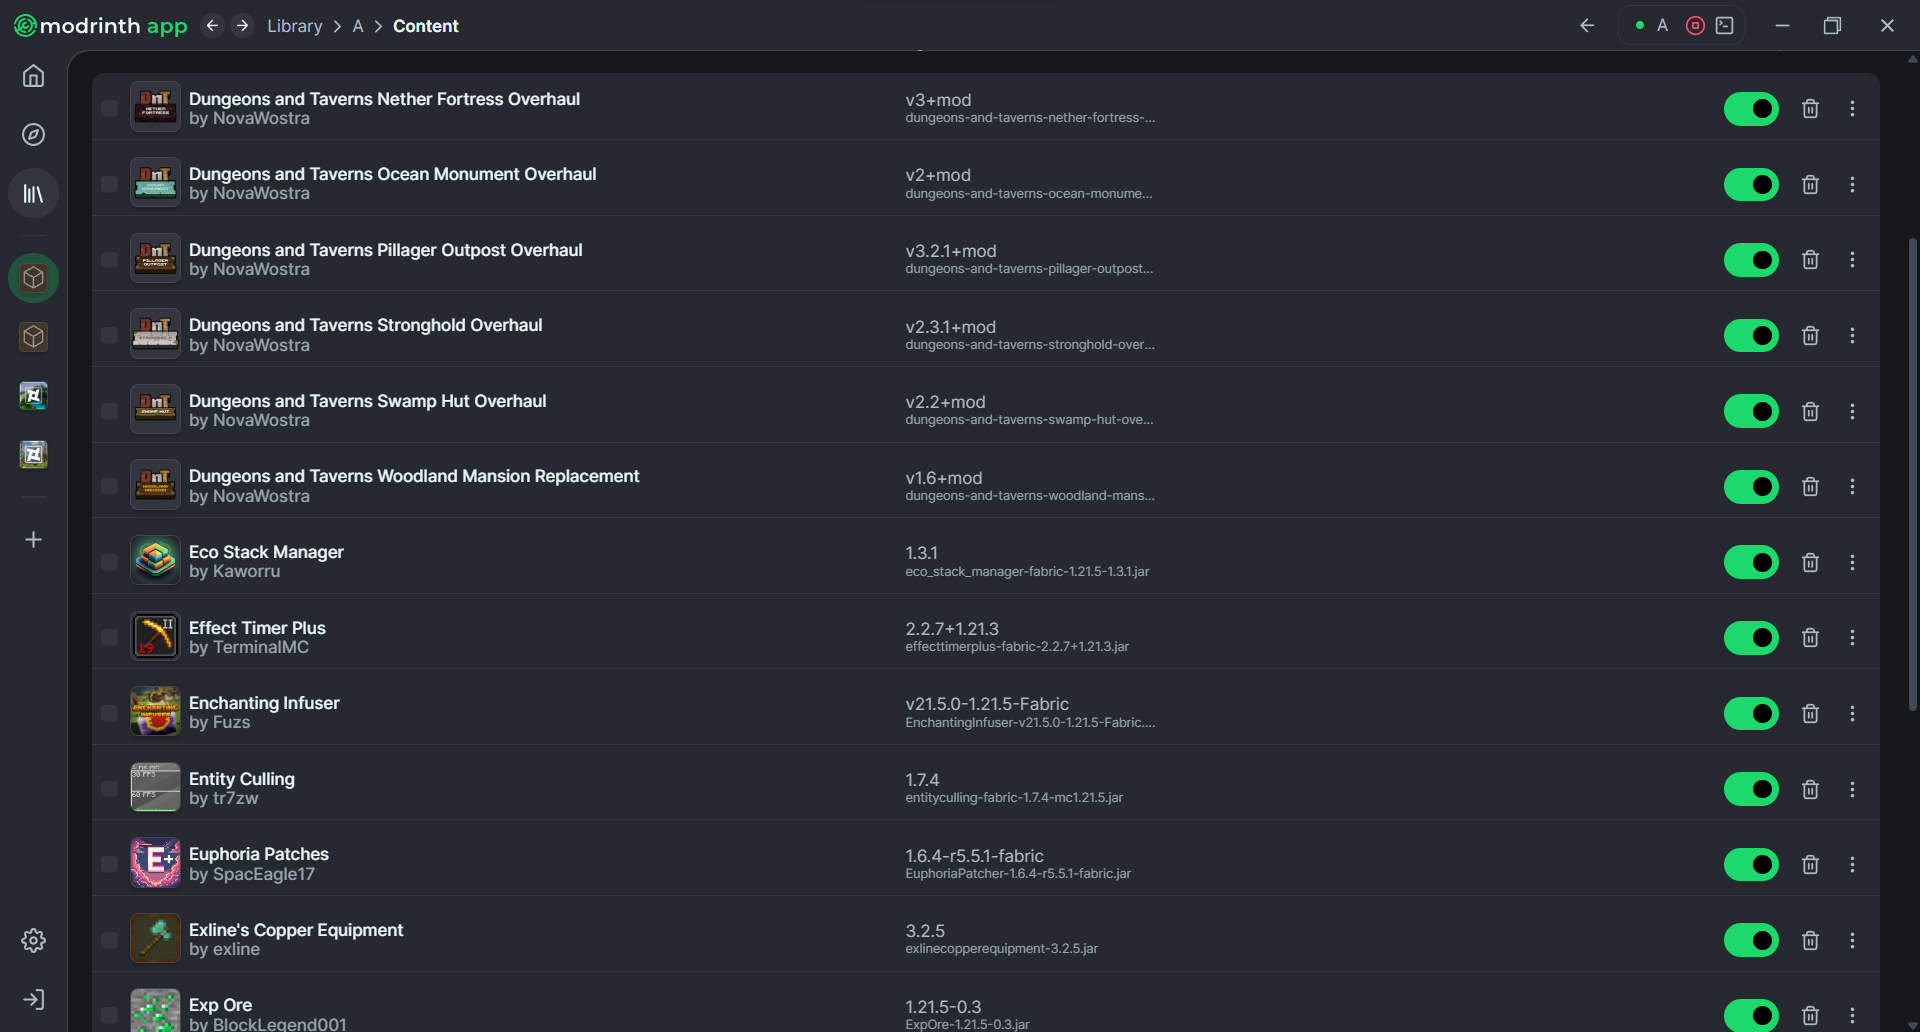The height and width of the screenshot is (1032, 1920).
Task: Open the active instance cube icon in sidebar
Action: [33, 278]
